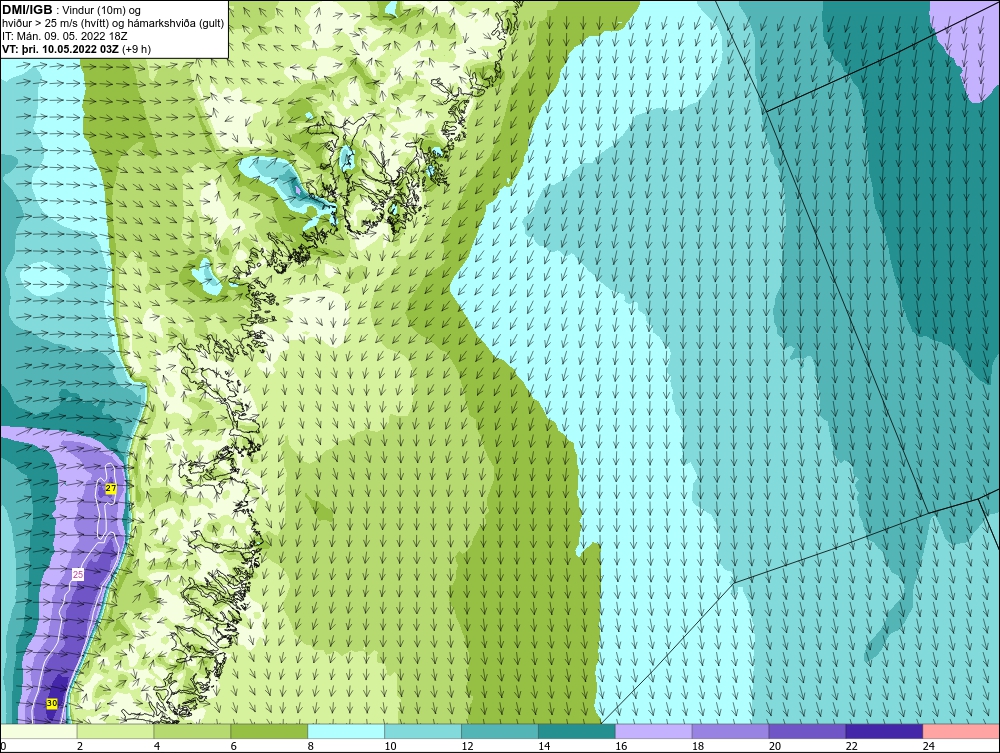Click the "25" gust contour label
The image size is (1000, 753).
point(78,574)
